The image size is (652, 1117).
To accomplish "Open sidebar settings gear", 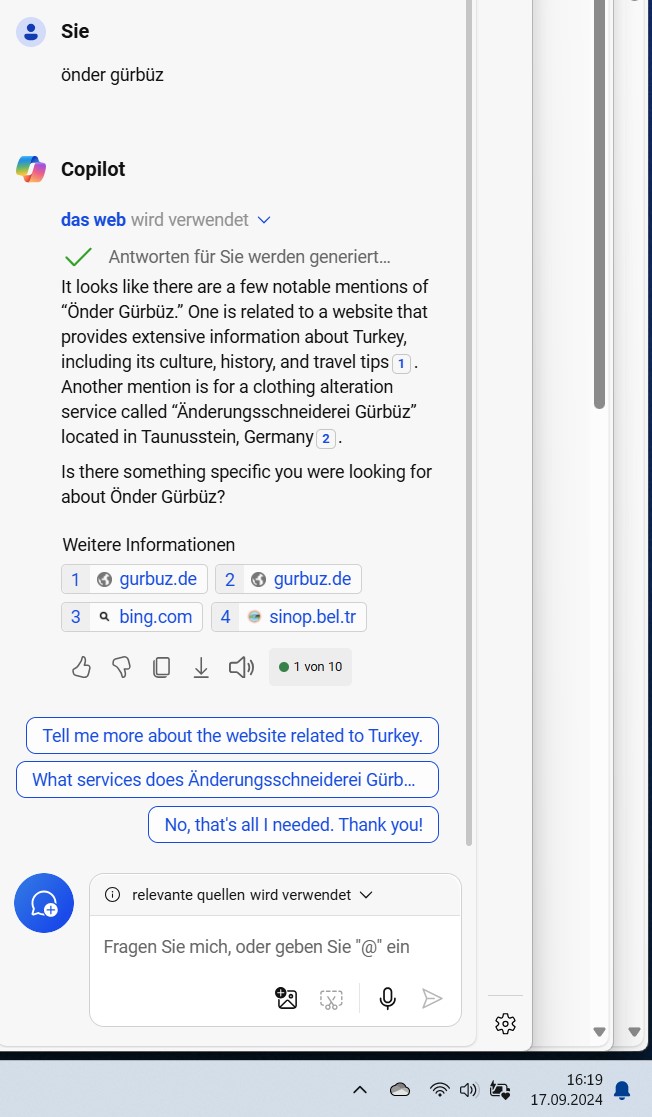I will (505, 1024).
